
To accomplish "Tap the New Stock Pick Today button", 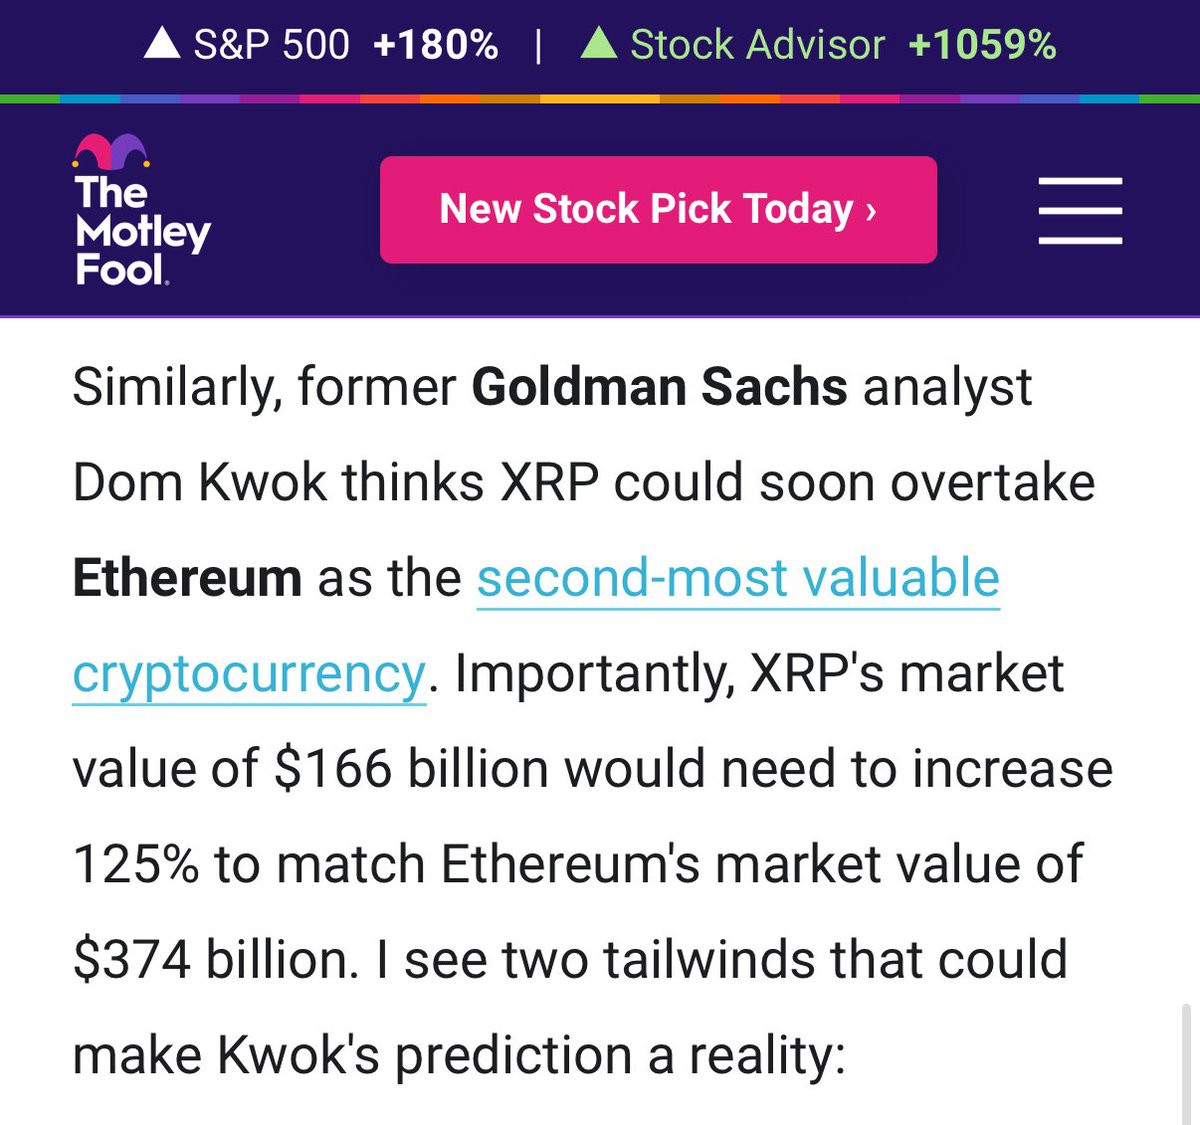I will click(658, 210).
